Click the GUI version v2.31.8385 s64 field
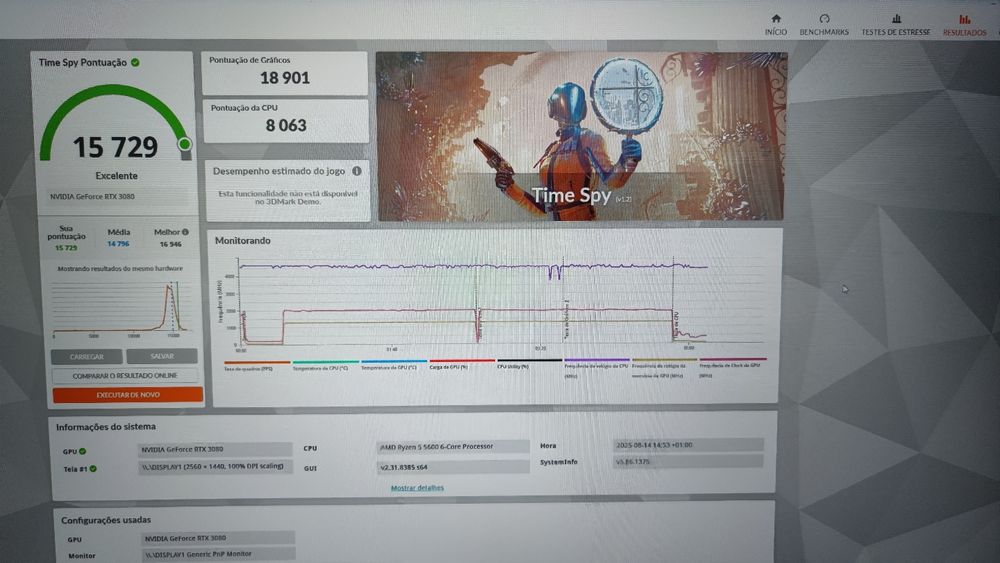The height and width of the screenshot is (563, 1000). 453,467
